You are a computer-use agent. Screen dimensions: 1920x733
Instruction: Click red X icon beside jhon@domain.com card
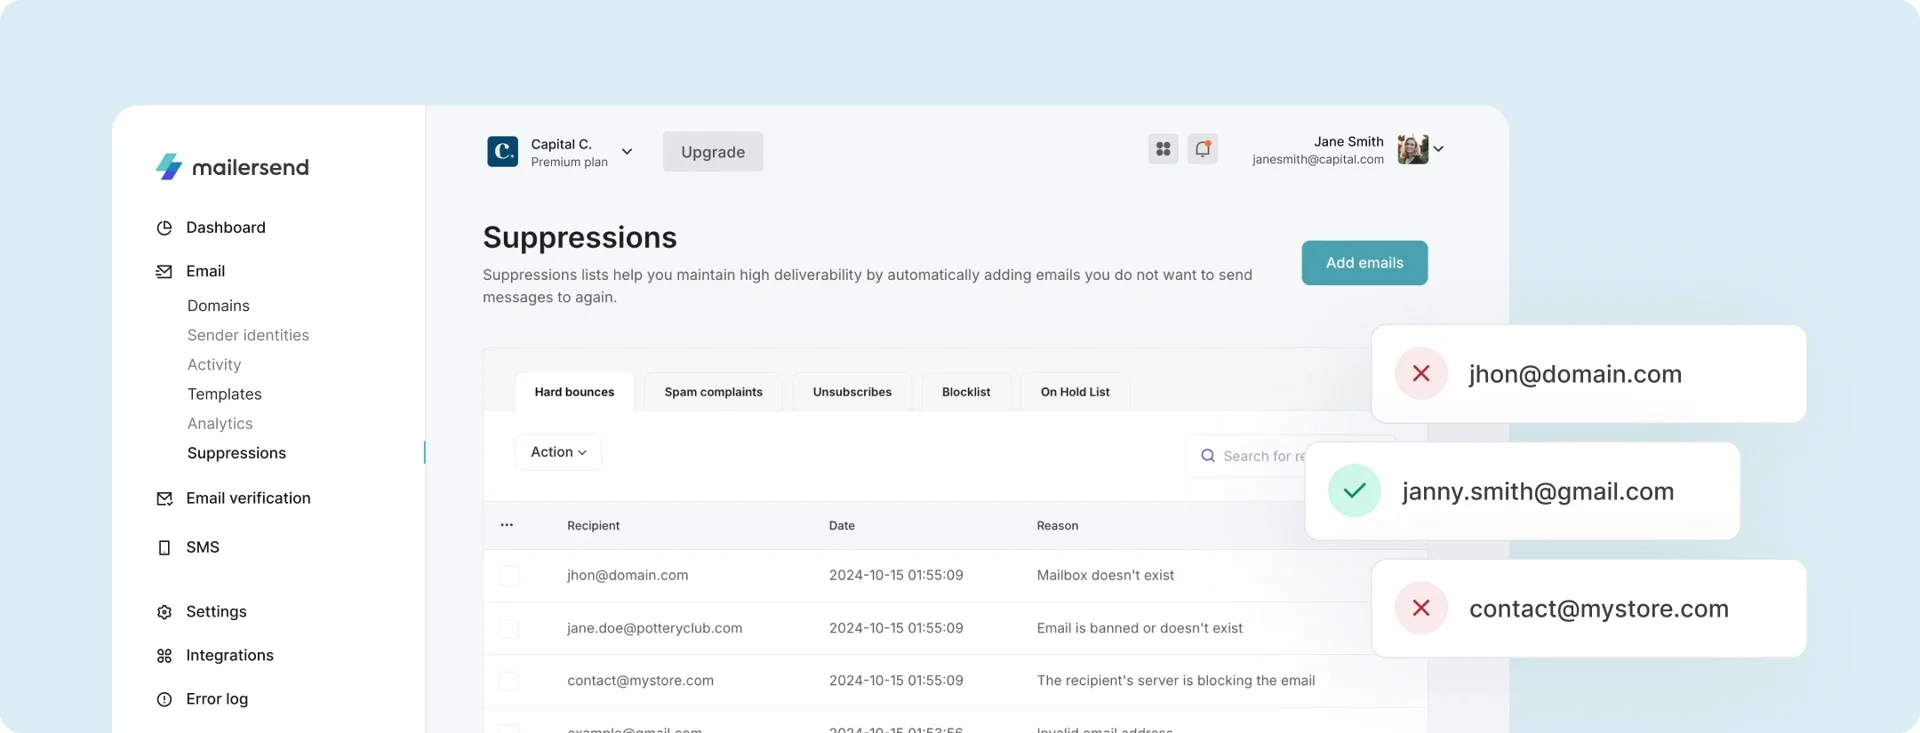coord(1421,374)
